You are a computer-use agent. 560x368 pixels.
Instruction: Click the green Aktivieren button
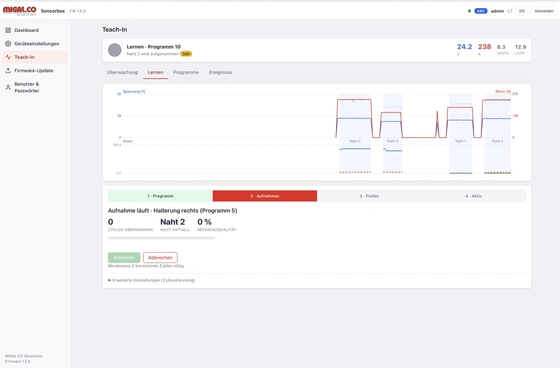pos(124,258)
